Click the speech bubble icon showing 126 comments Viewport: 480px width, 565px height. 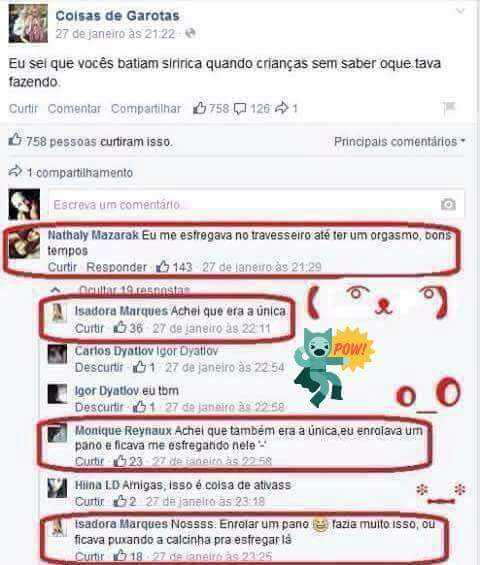tap(240, 108)
